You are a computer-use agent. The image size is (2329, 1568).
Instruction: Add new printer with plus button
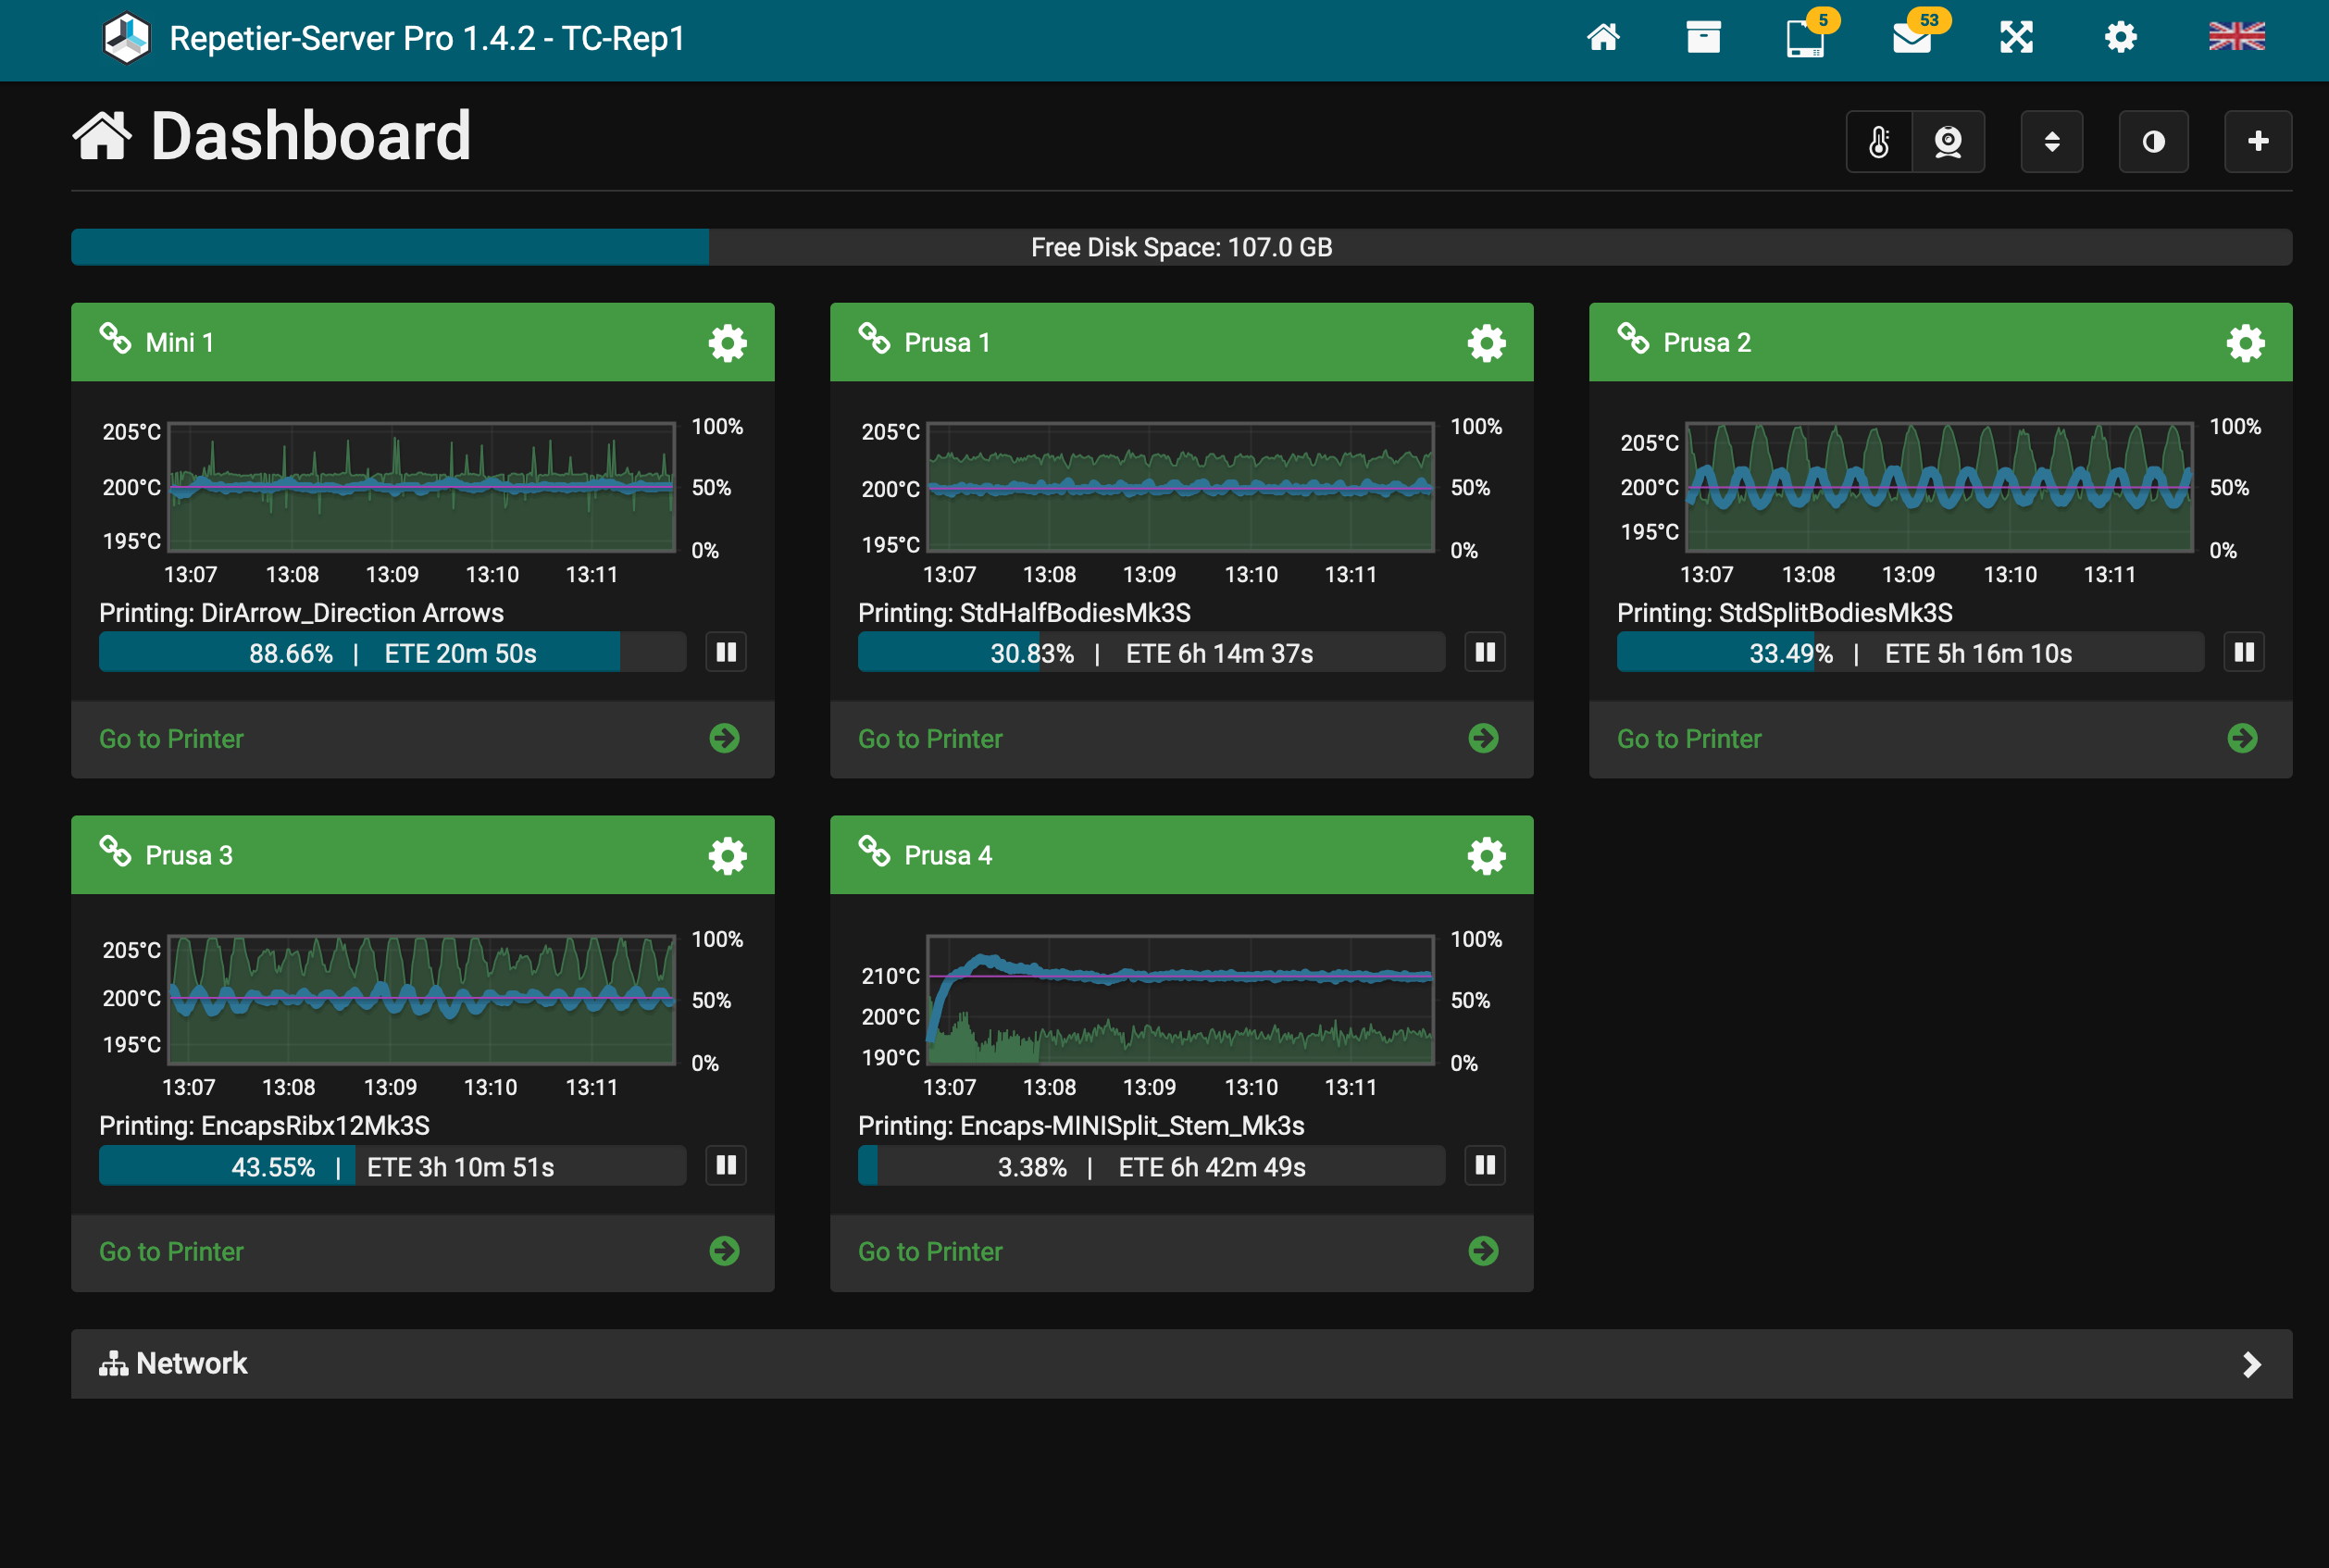pyautogui.click(x=2257, y=142)
